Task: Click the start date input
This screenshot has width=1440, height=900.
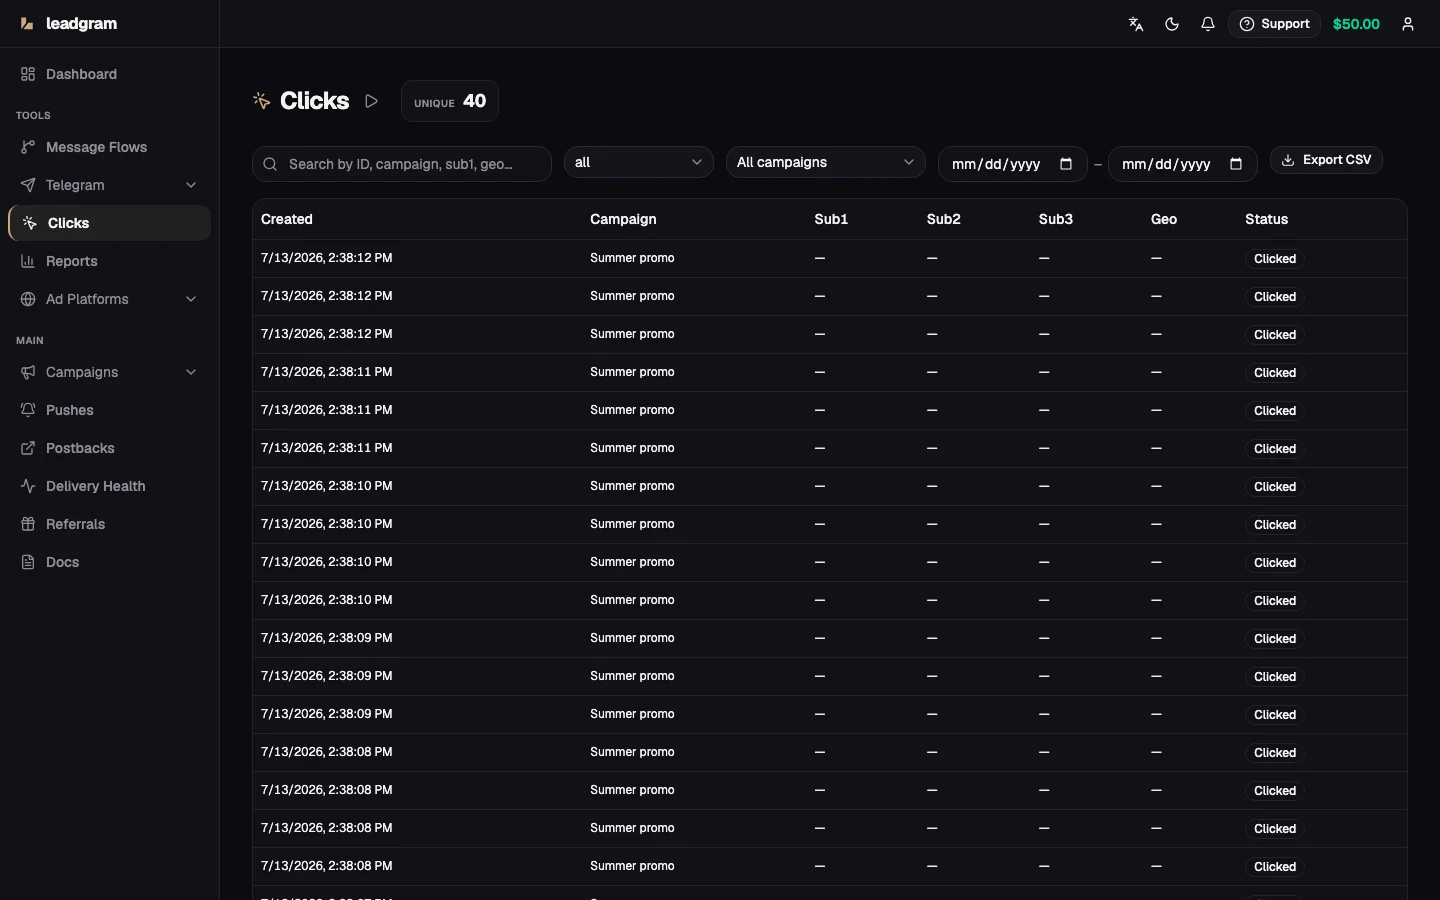Action: pyautogui.click(x=1012, y=164)
